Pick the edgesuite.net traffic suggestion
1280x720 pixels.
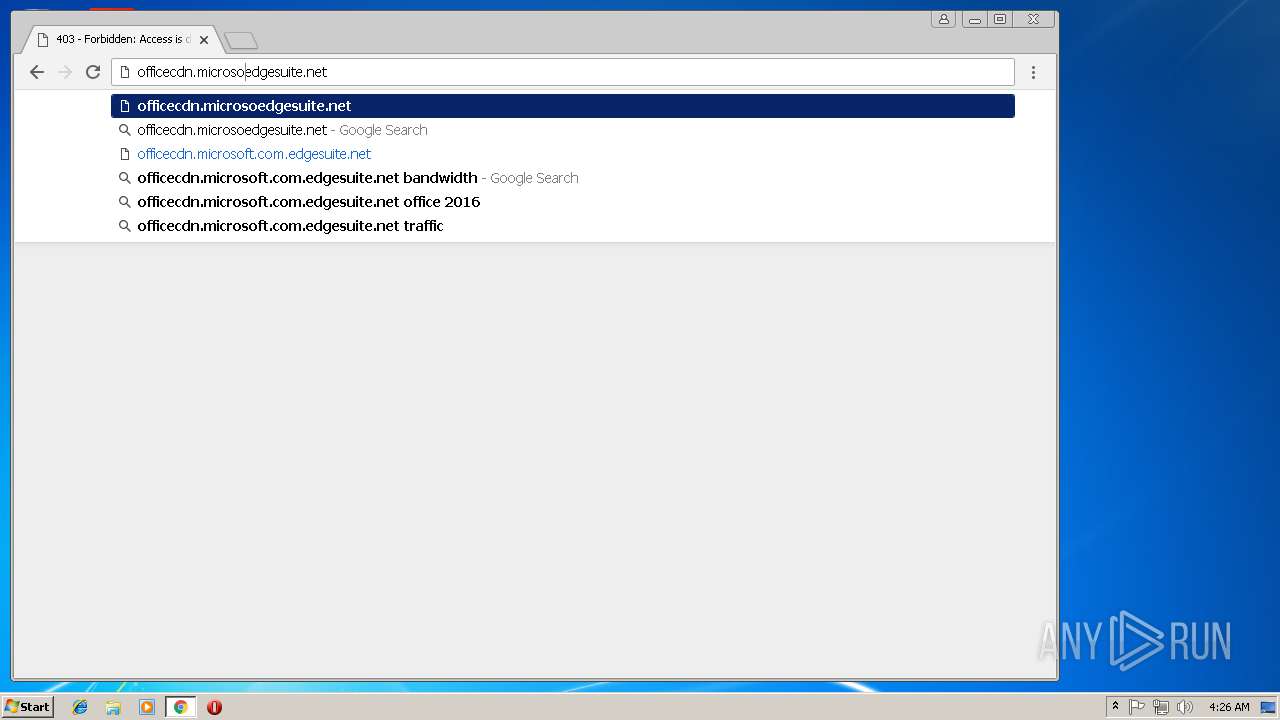[x=563, y=226]
